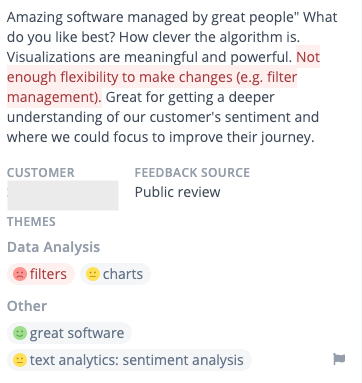362x383 pixels.
Task: Click the highlighted negative sentence about flexibility
Action: coord(152,77)
